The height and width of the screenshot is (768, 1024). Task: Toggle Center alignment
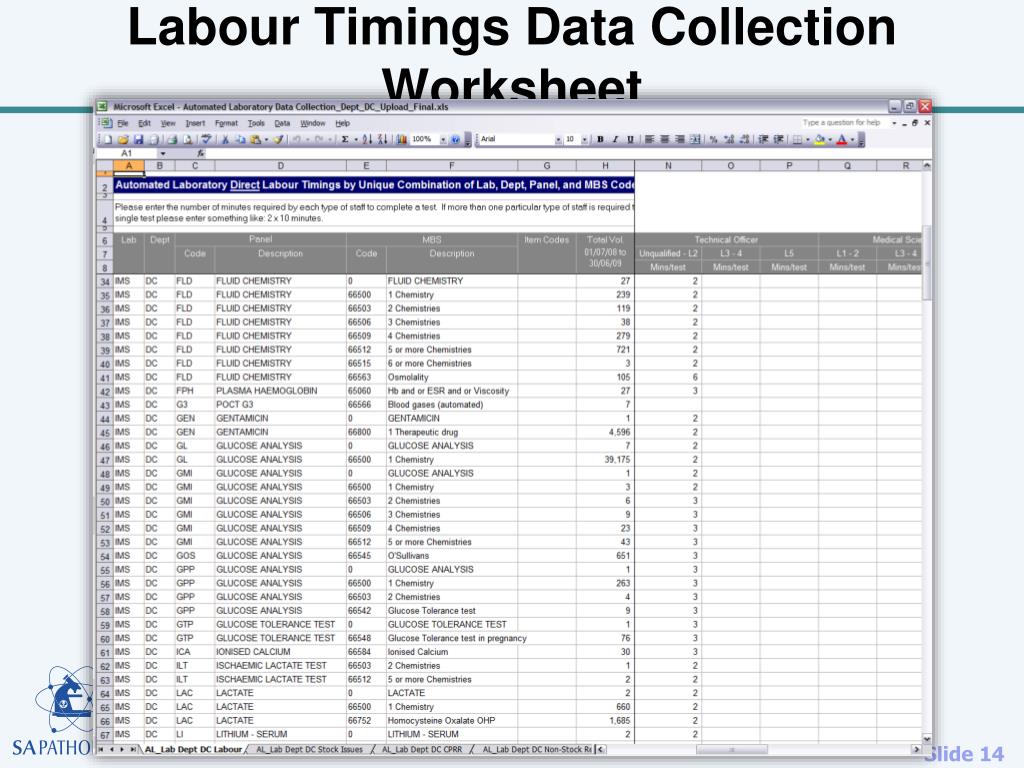tap(664, 139)
